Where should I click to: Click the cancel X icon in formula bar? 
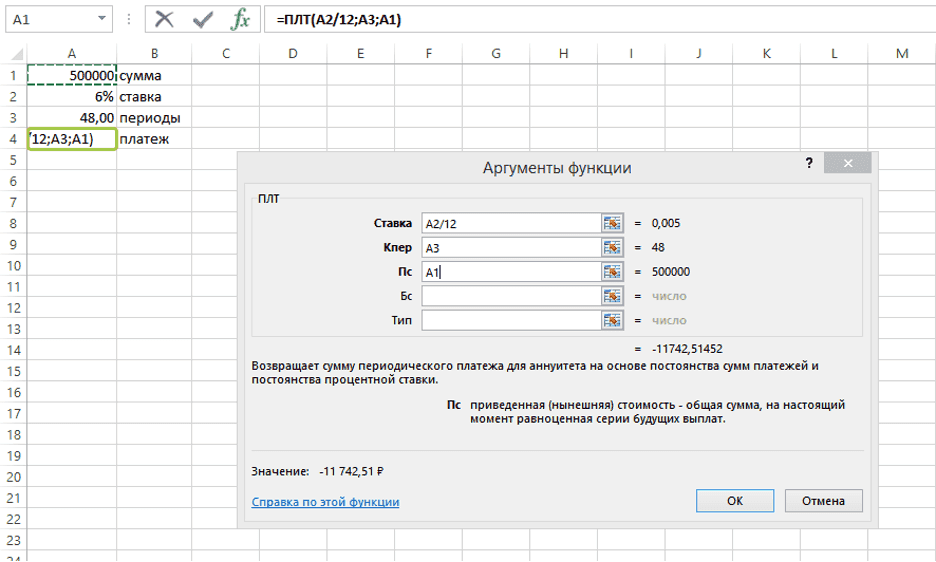coord(165,20)
